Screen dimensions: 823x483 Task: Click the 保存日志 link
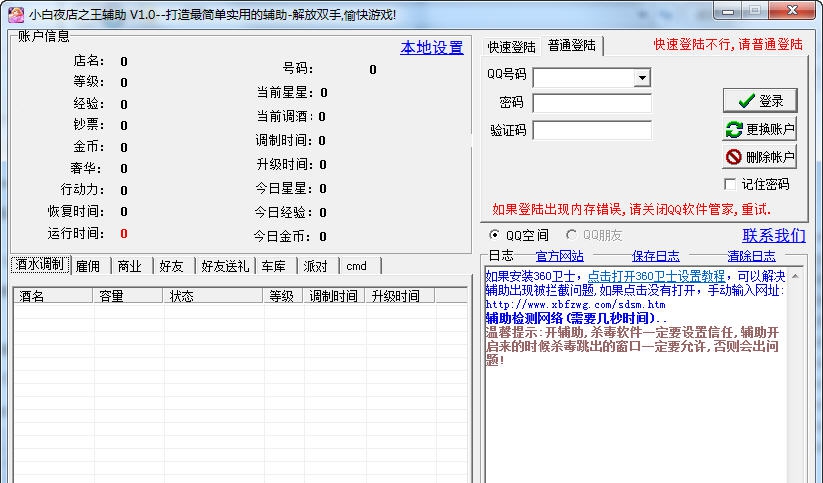[x=656, y=256]
